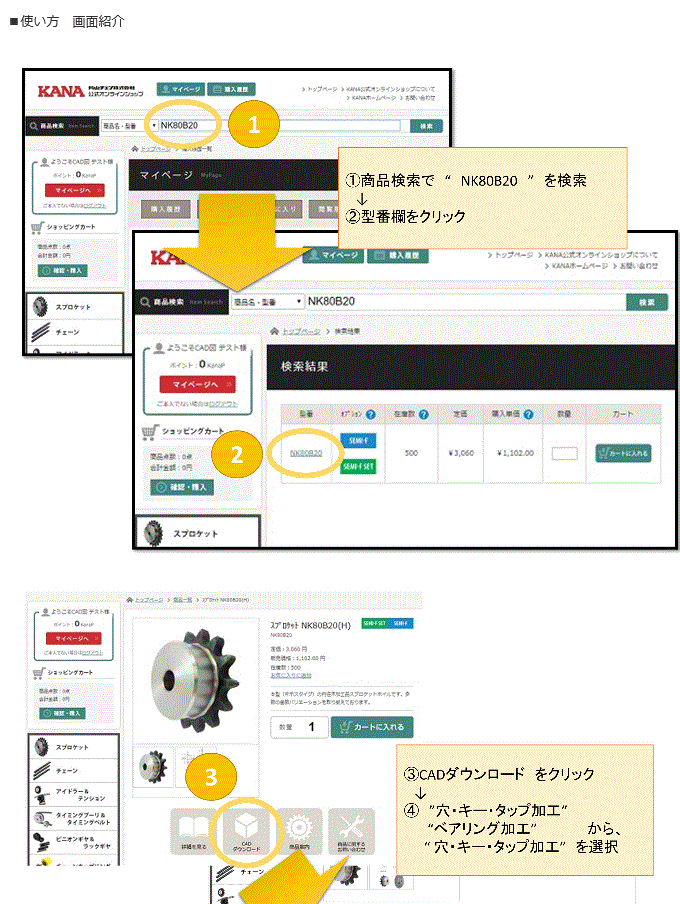Click the blue SEMI-F option badge
The image size is (680, 904).
coord(358,440)
